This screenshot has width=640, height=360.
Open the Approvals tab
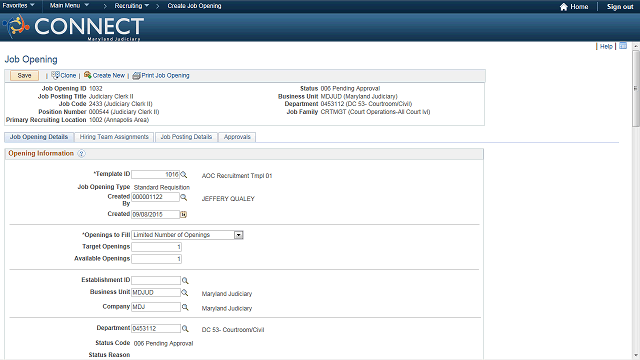(x=237, y=137)
